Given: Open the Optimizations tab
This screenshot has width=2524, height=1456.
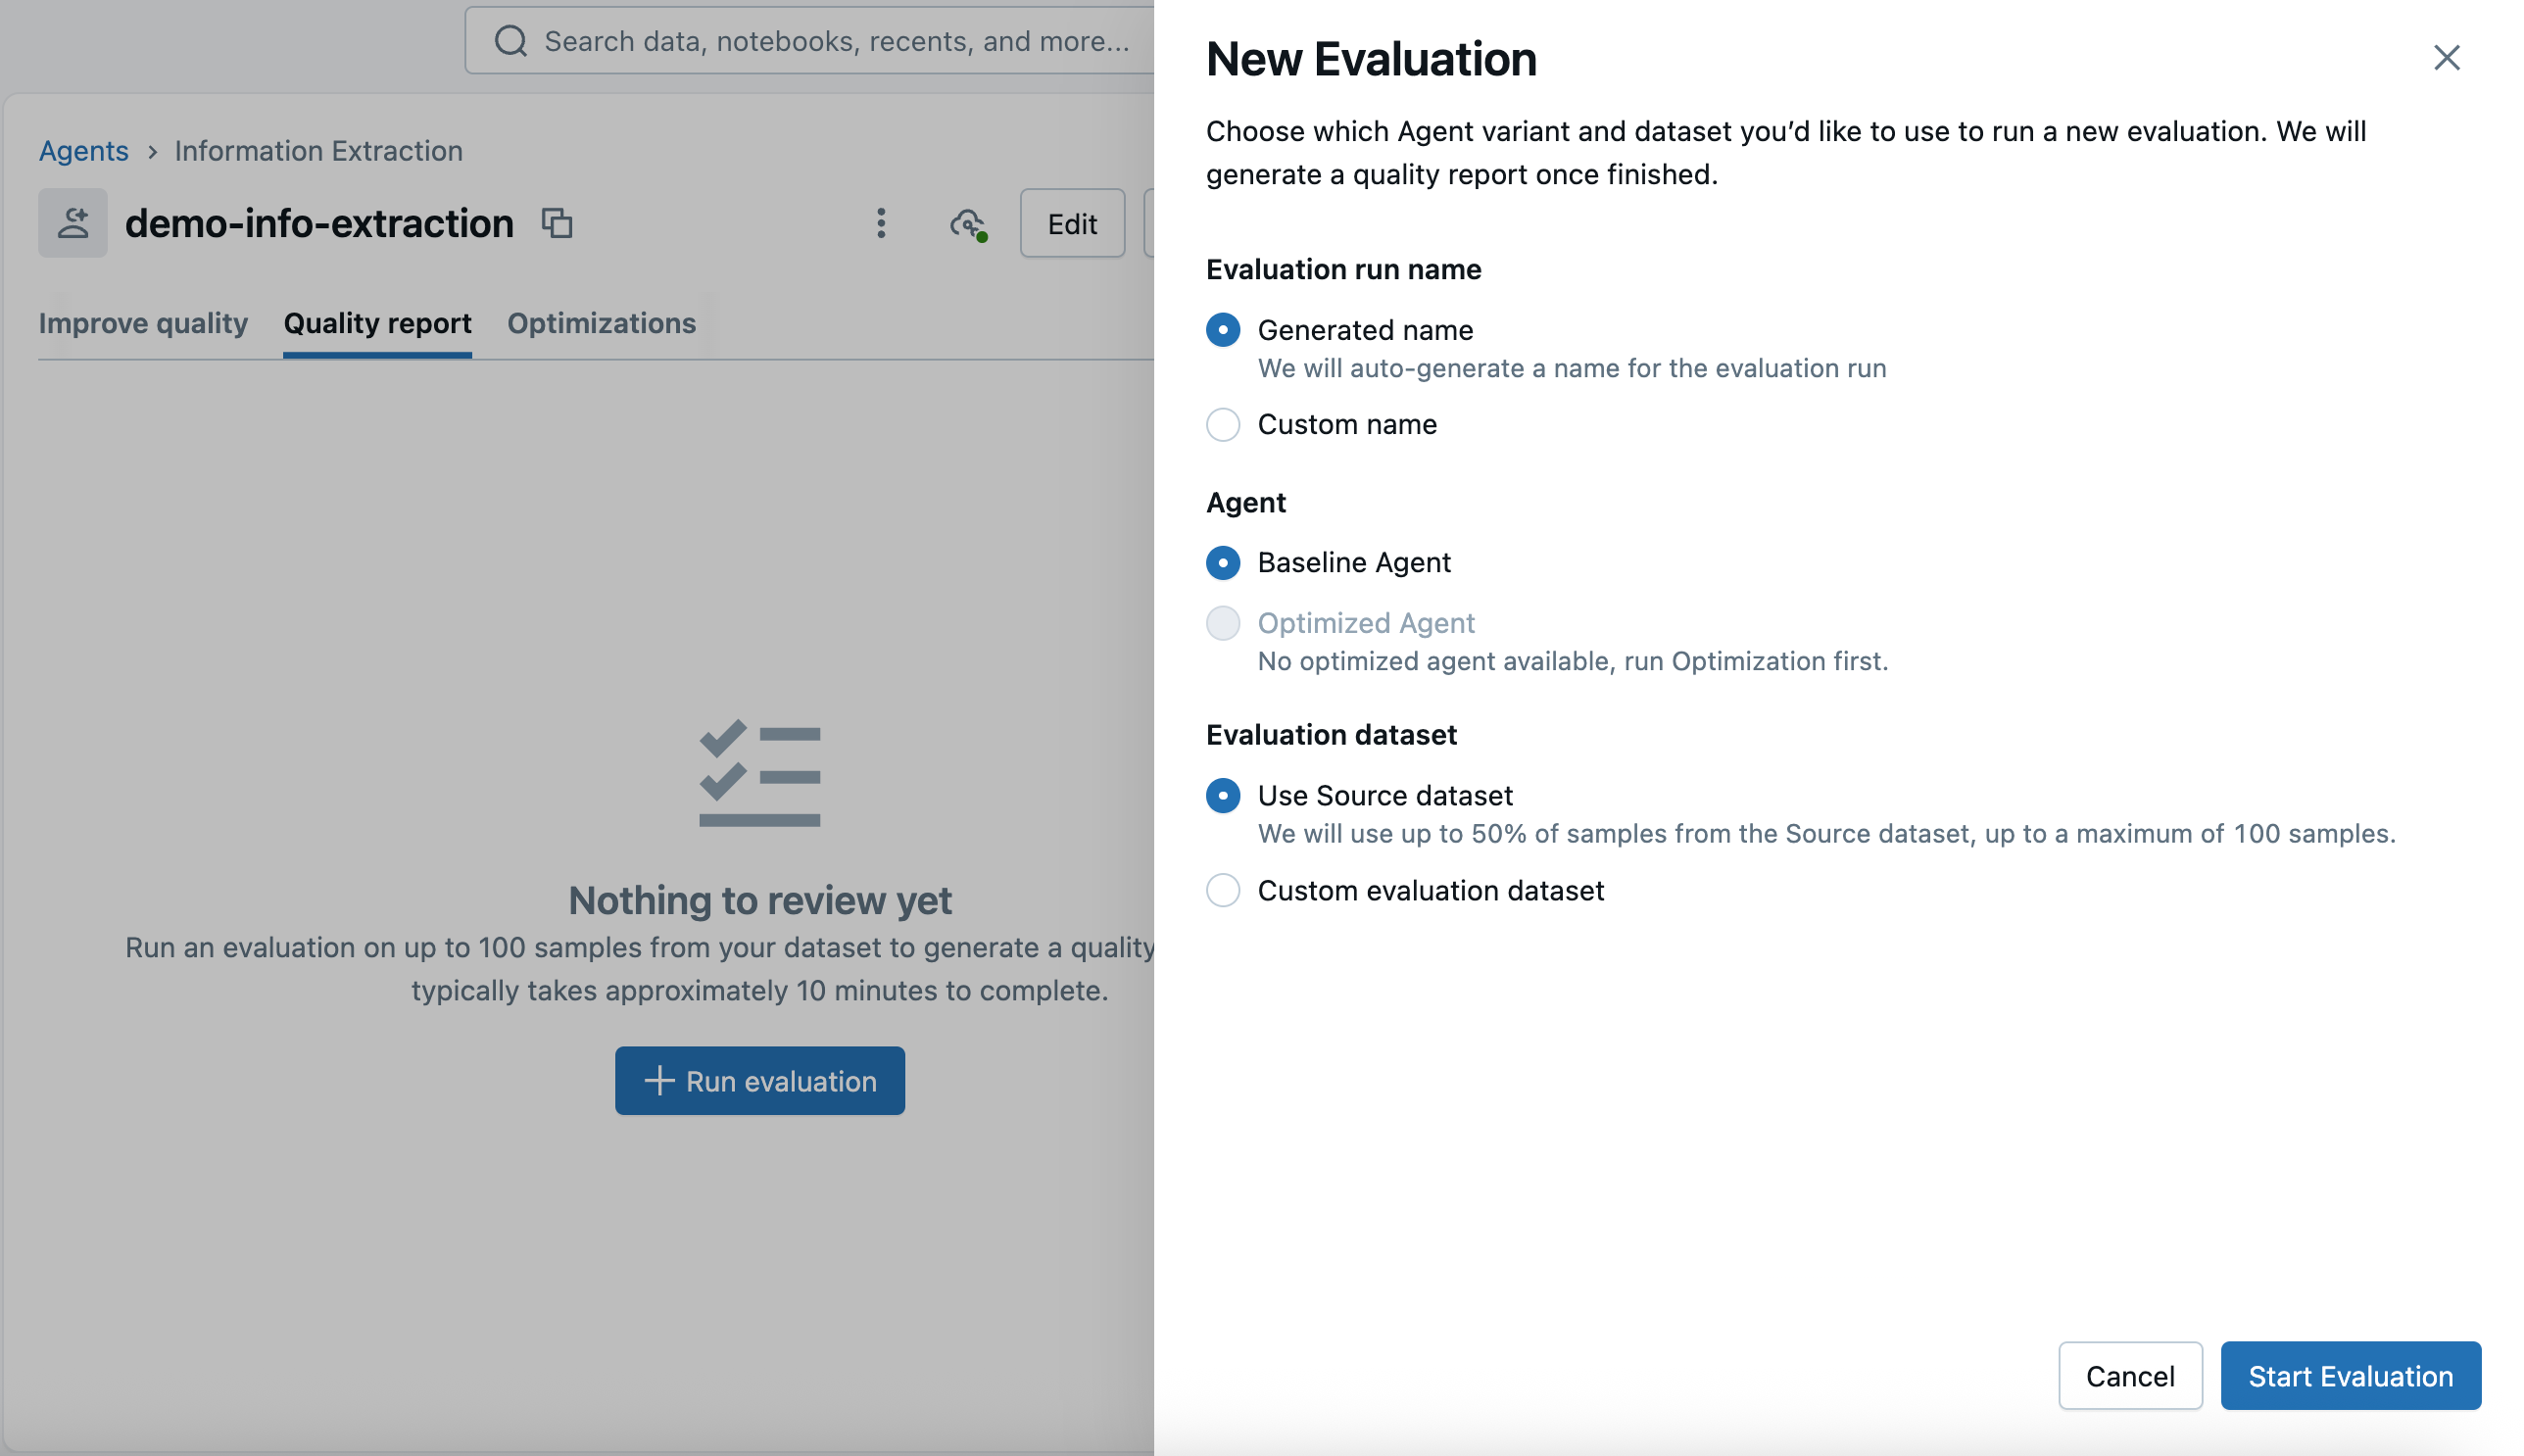Looking at the screenshot, I should pyautogui.click(x=601, y=323).
